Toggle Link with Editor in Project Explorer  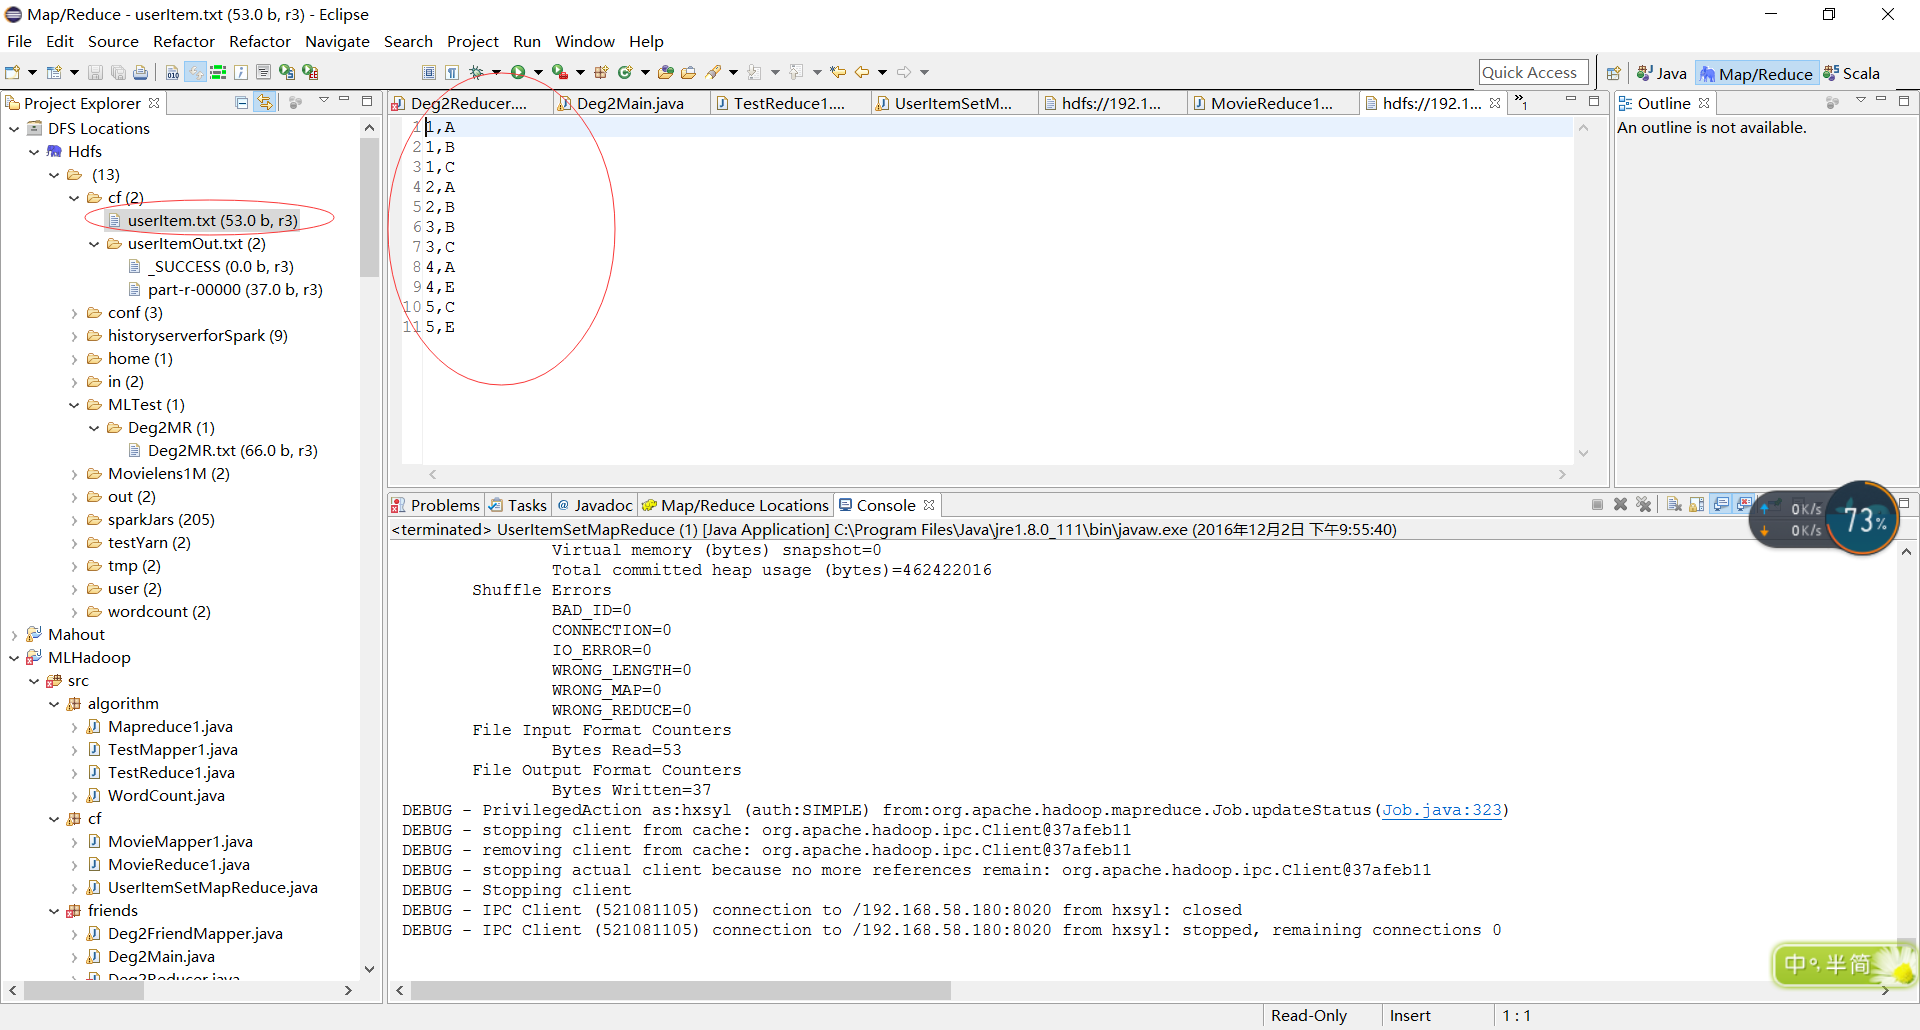tap(265, 103)
